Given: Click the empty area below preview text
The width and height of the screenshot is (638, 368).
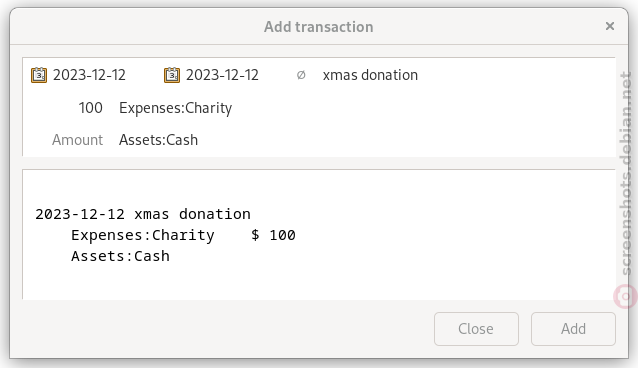Looking at the screenshot, I should [x=319, y=283].
